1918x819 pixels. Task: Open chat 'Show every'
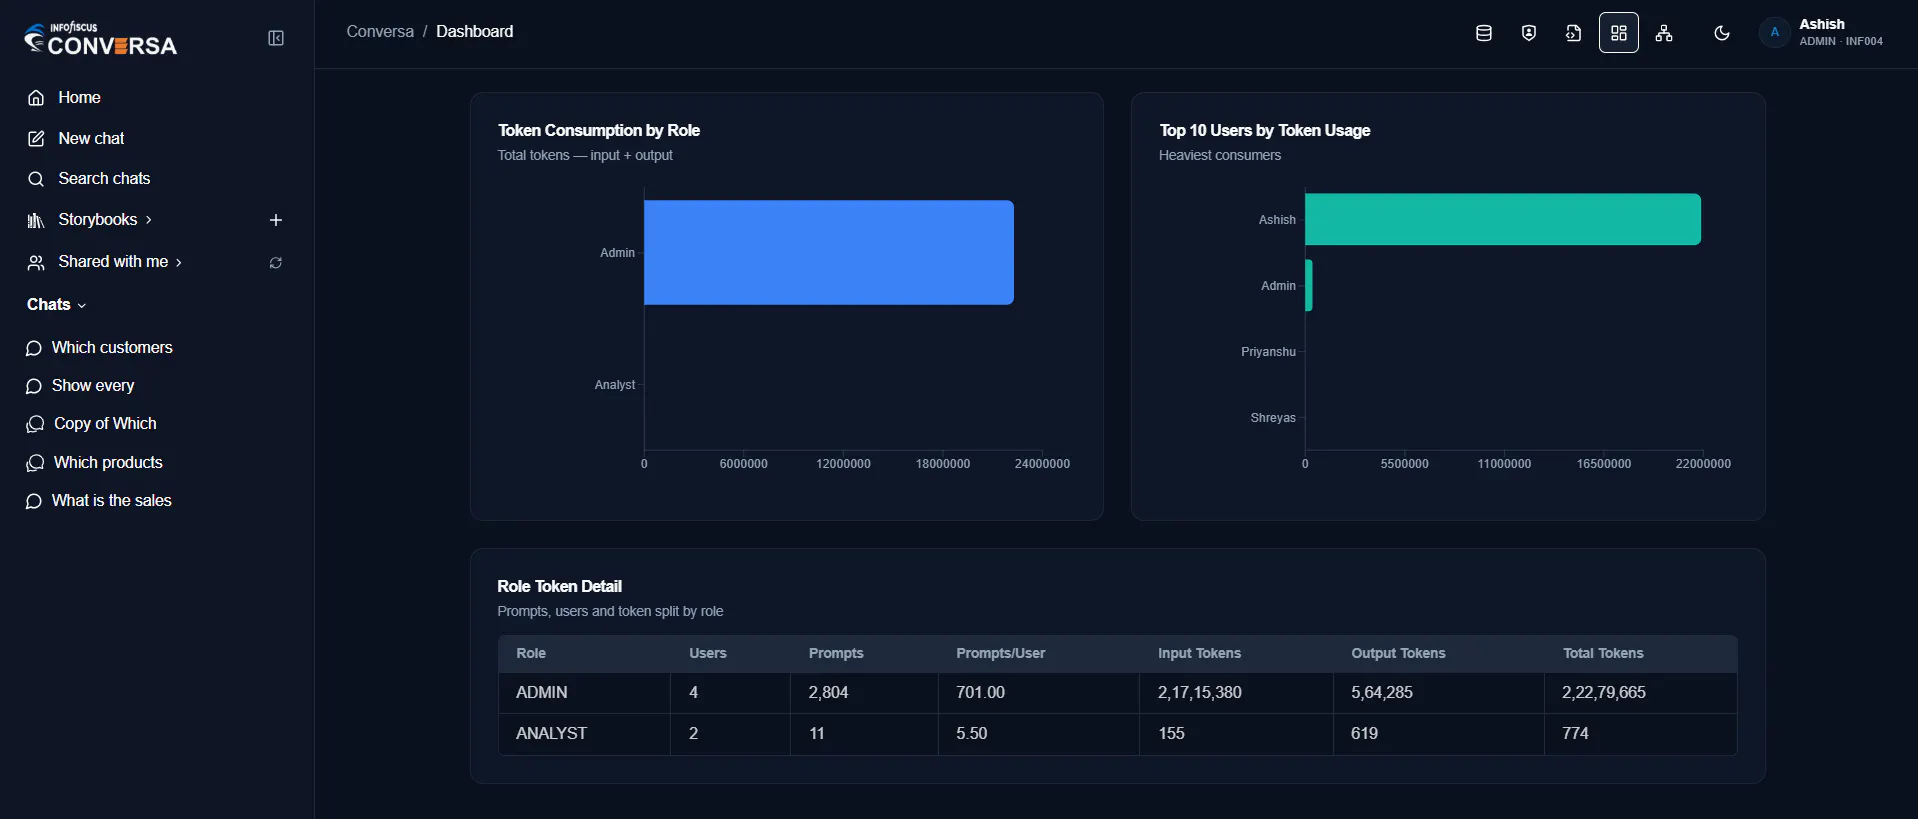coord(93,385)
